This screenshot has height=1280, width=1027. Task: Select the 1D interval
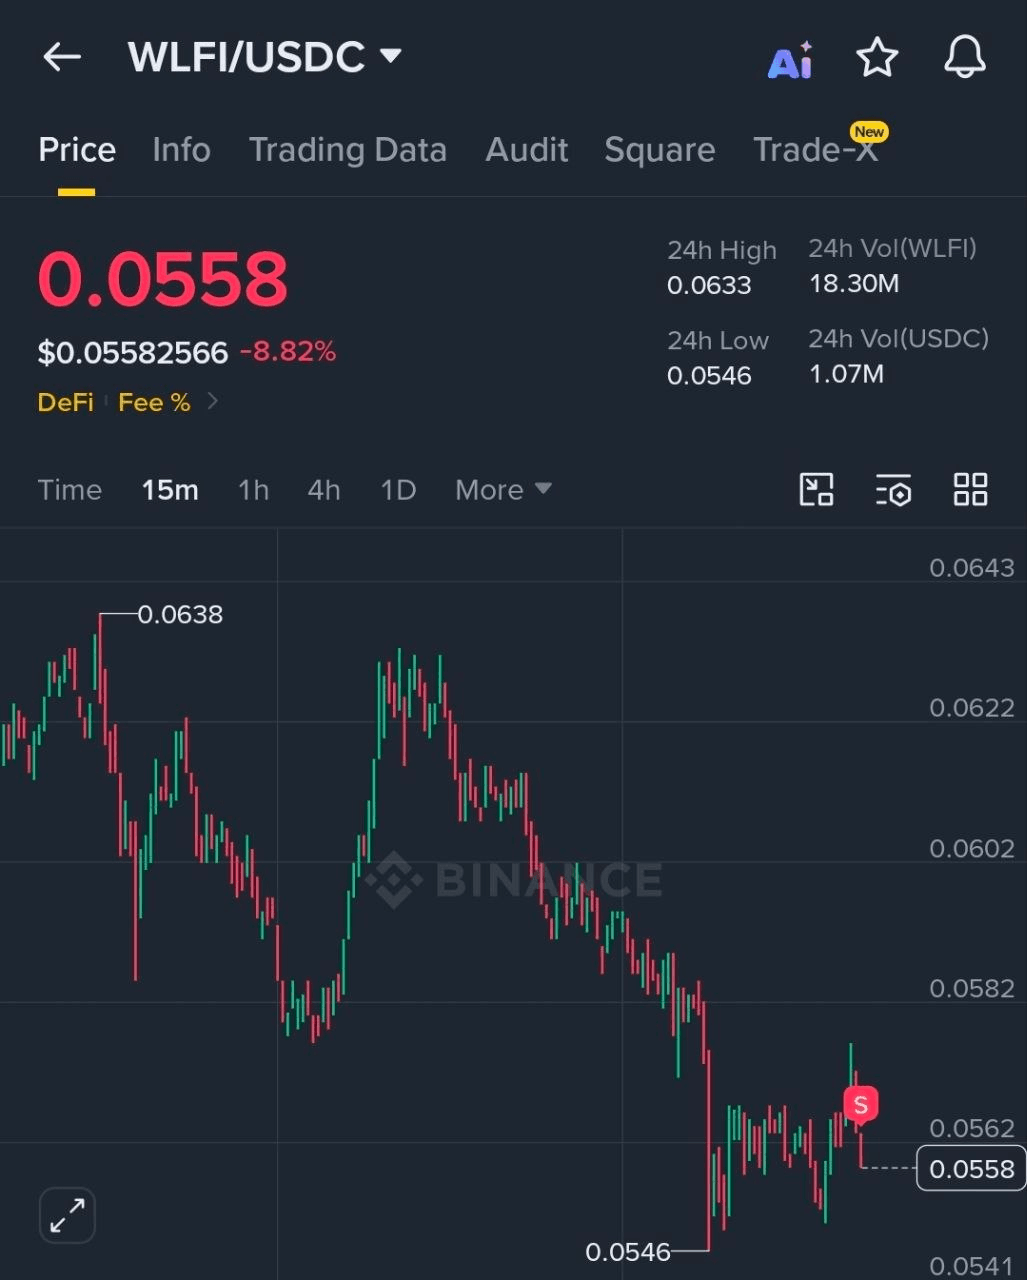(398, 490)
